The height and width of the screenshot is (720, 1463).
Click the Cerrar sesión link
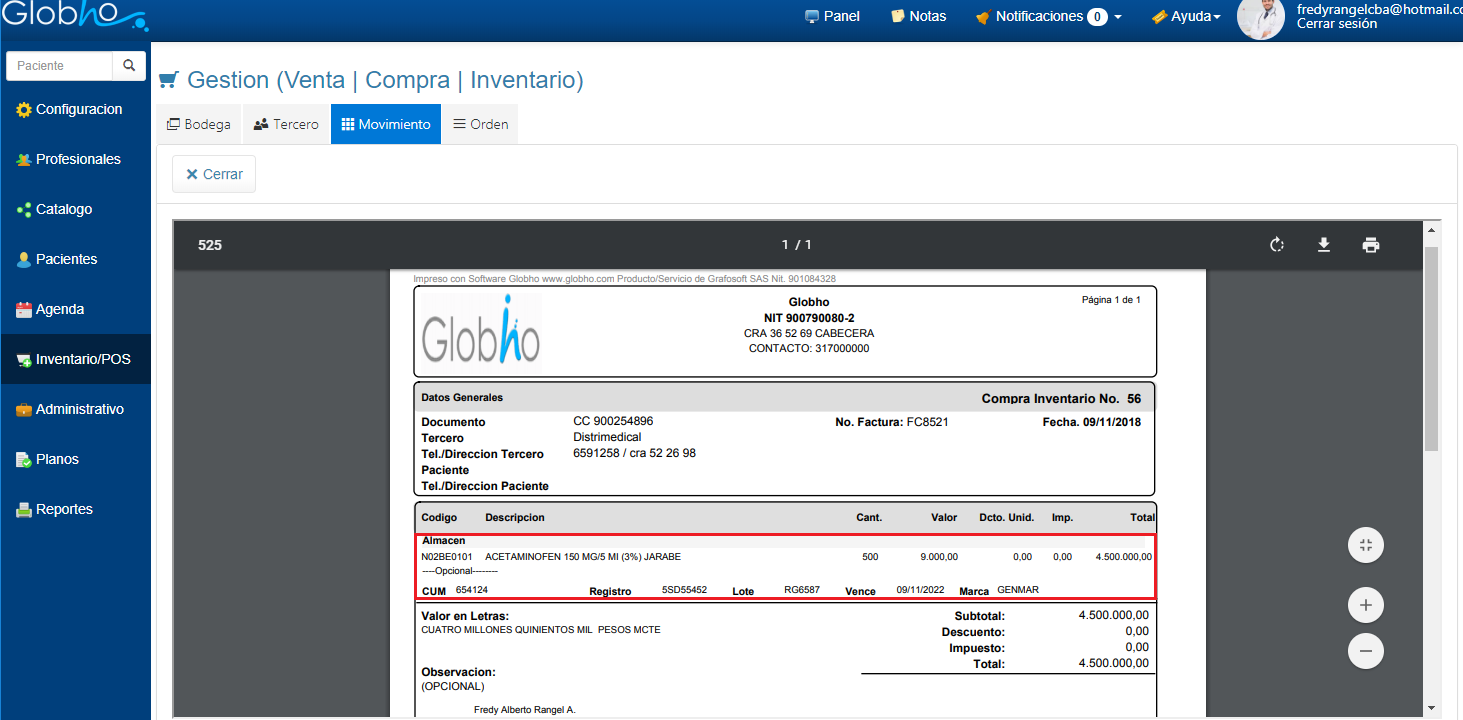1336,24
